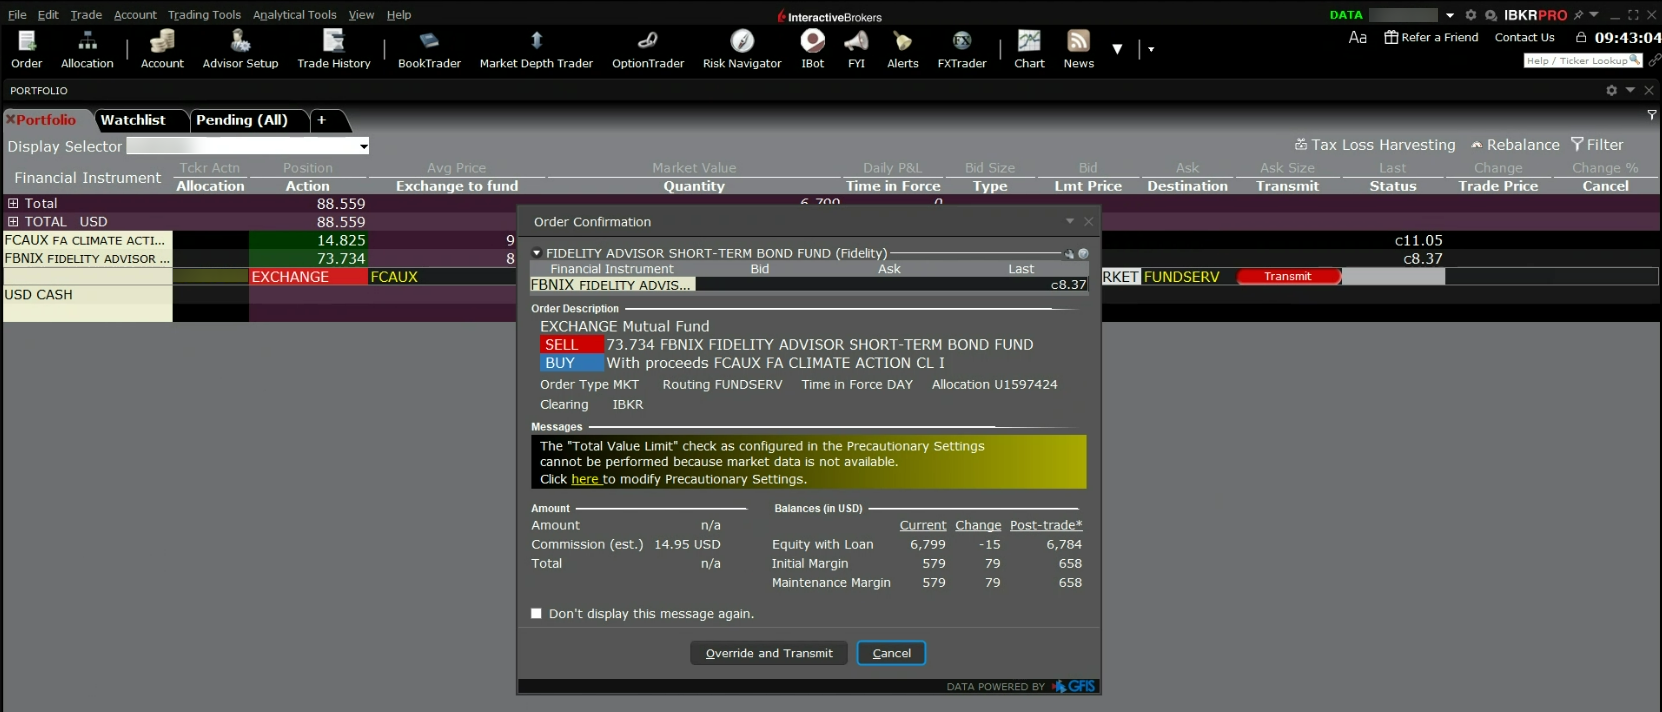The width and height of the screenshot is (1662, 712).
Task: Expand more toolbar items arrow after News
Action: pyautogui.click(x=1117, y=49)
